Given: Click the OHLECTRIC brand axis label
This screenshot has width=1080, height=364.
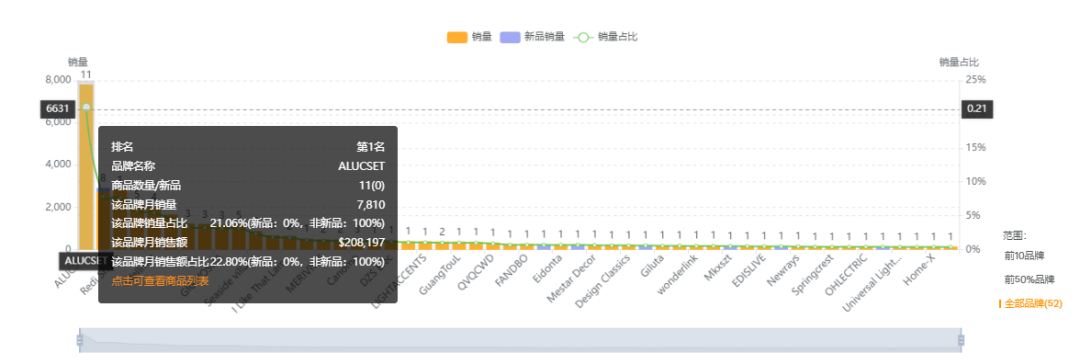Looking at the screenshot, I should [845, 274].
